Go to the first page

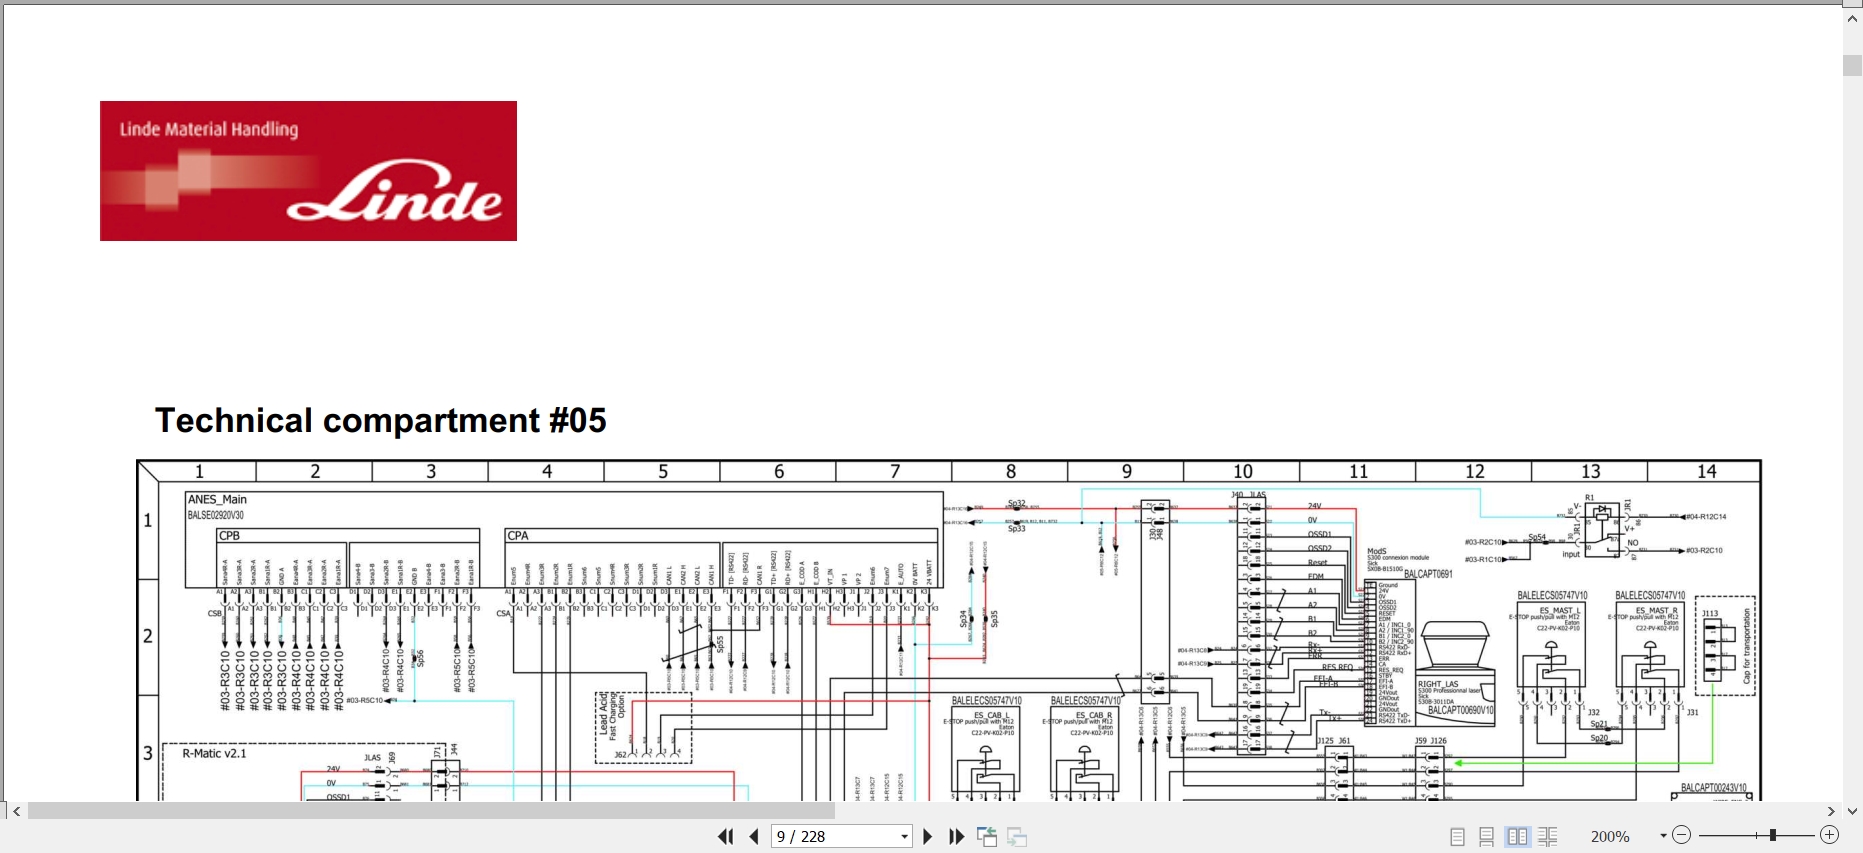(x=726, y=836)
